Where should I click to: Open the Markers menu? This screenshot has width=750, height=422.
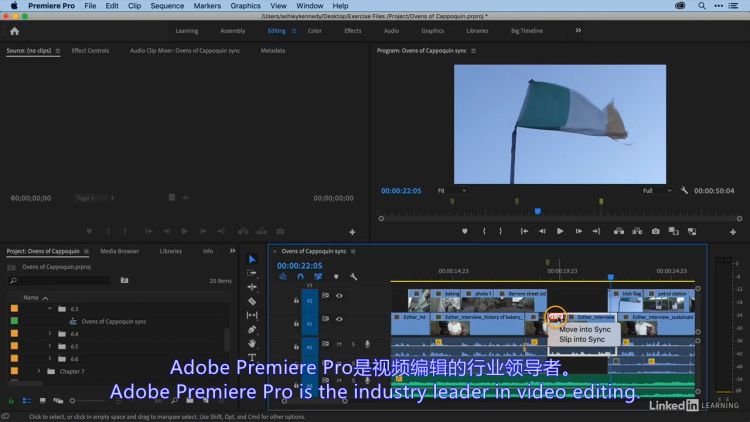207,6
